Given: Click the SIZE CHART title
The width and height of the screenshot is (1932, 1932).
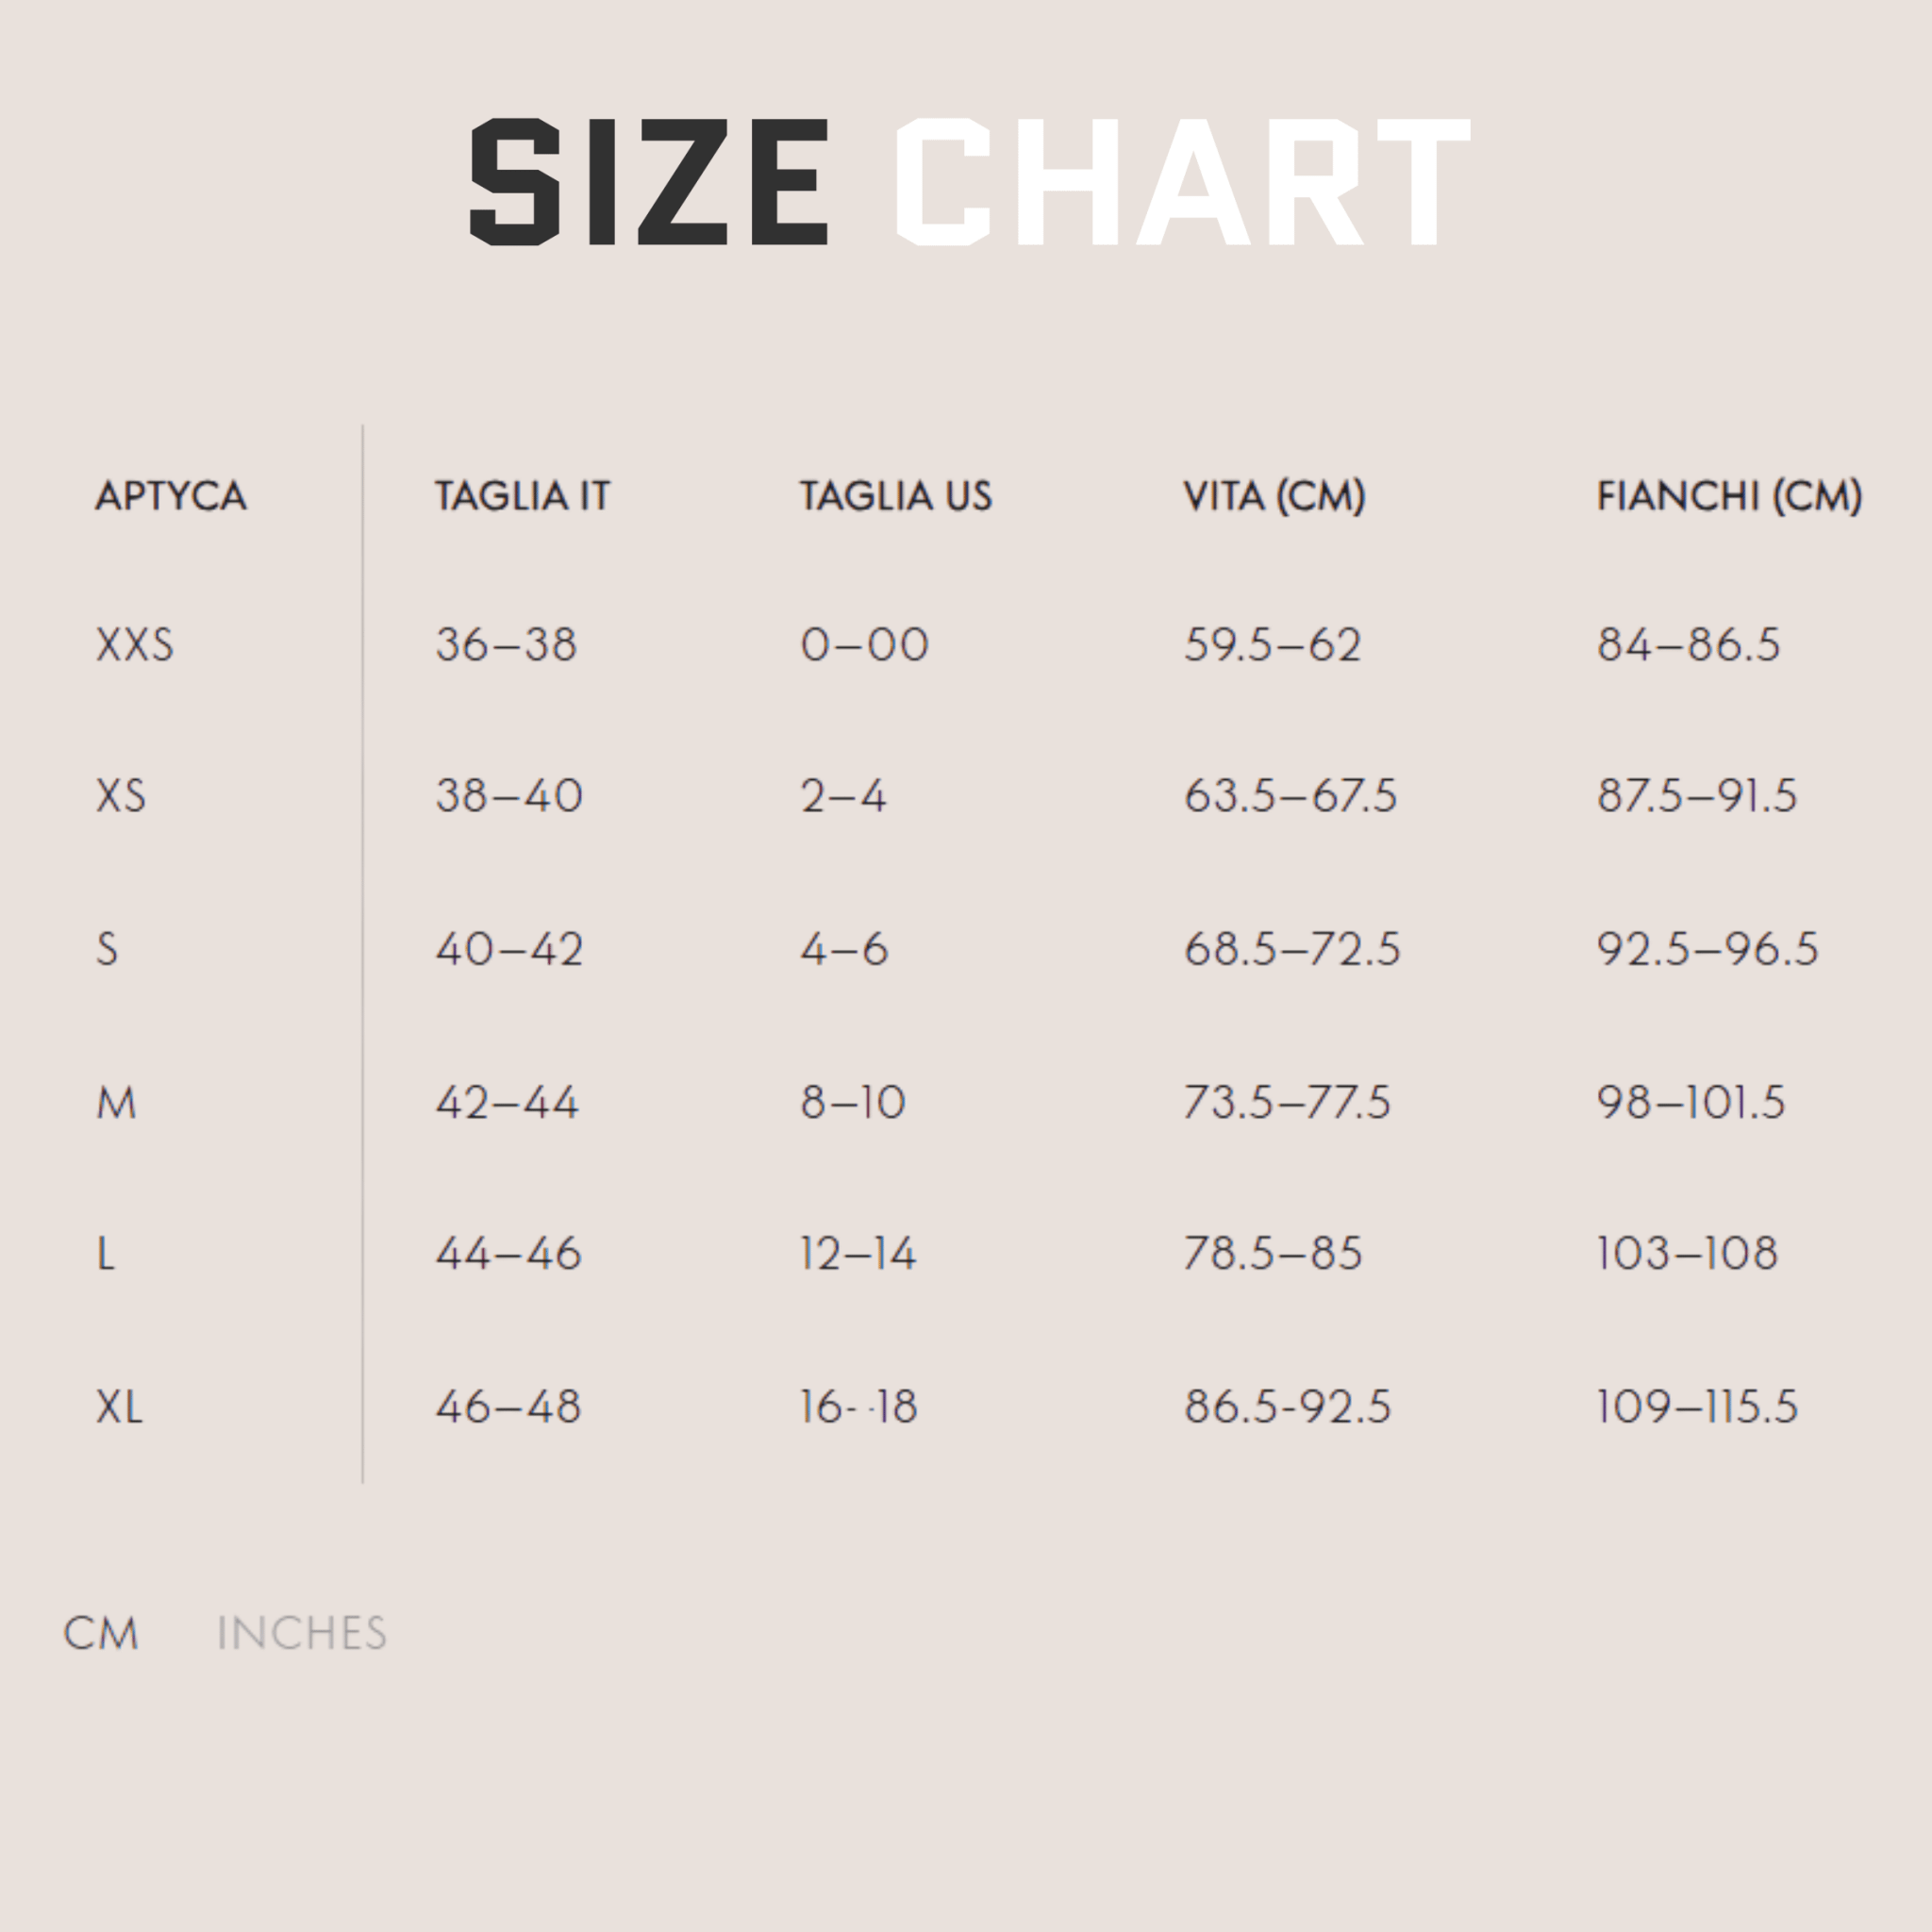Looking at the screenshot, I should point(968,182).
